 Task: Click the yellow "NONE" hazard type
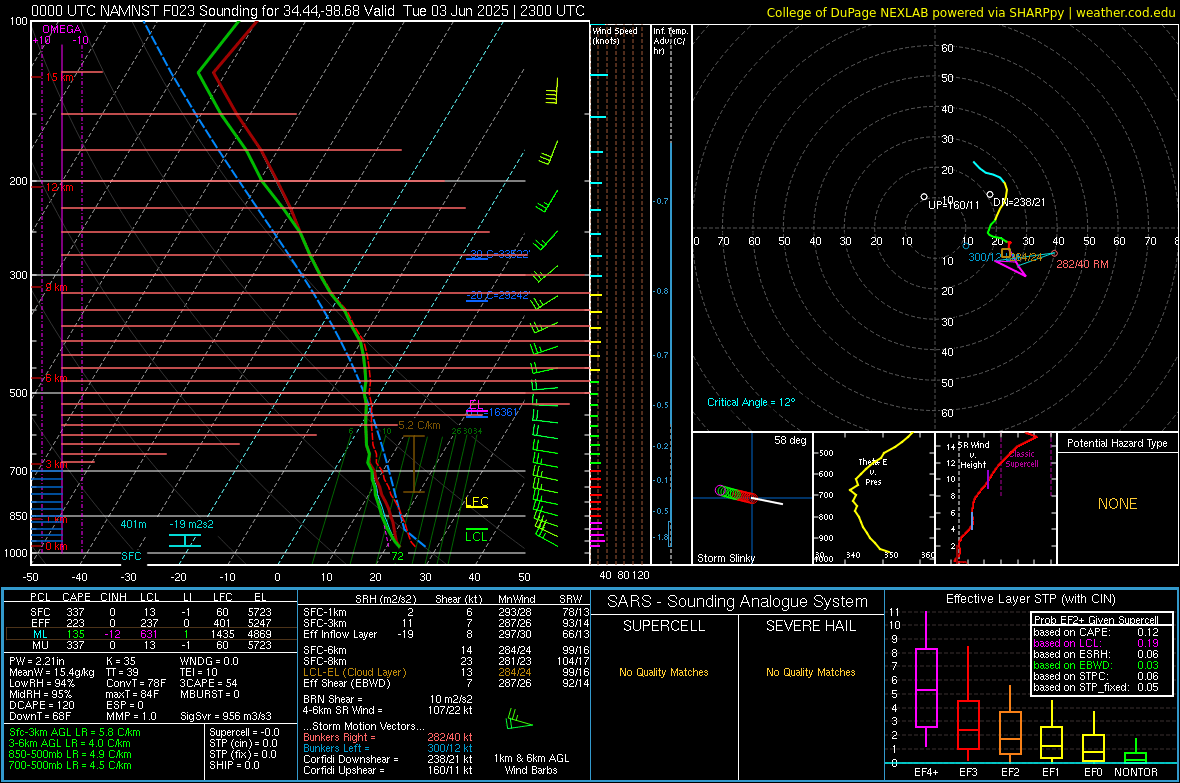tap(1118, 504)
